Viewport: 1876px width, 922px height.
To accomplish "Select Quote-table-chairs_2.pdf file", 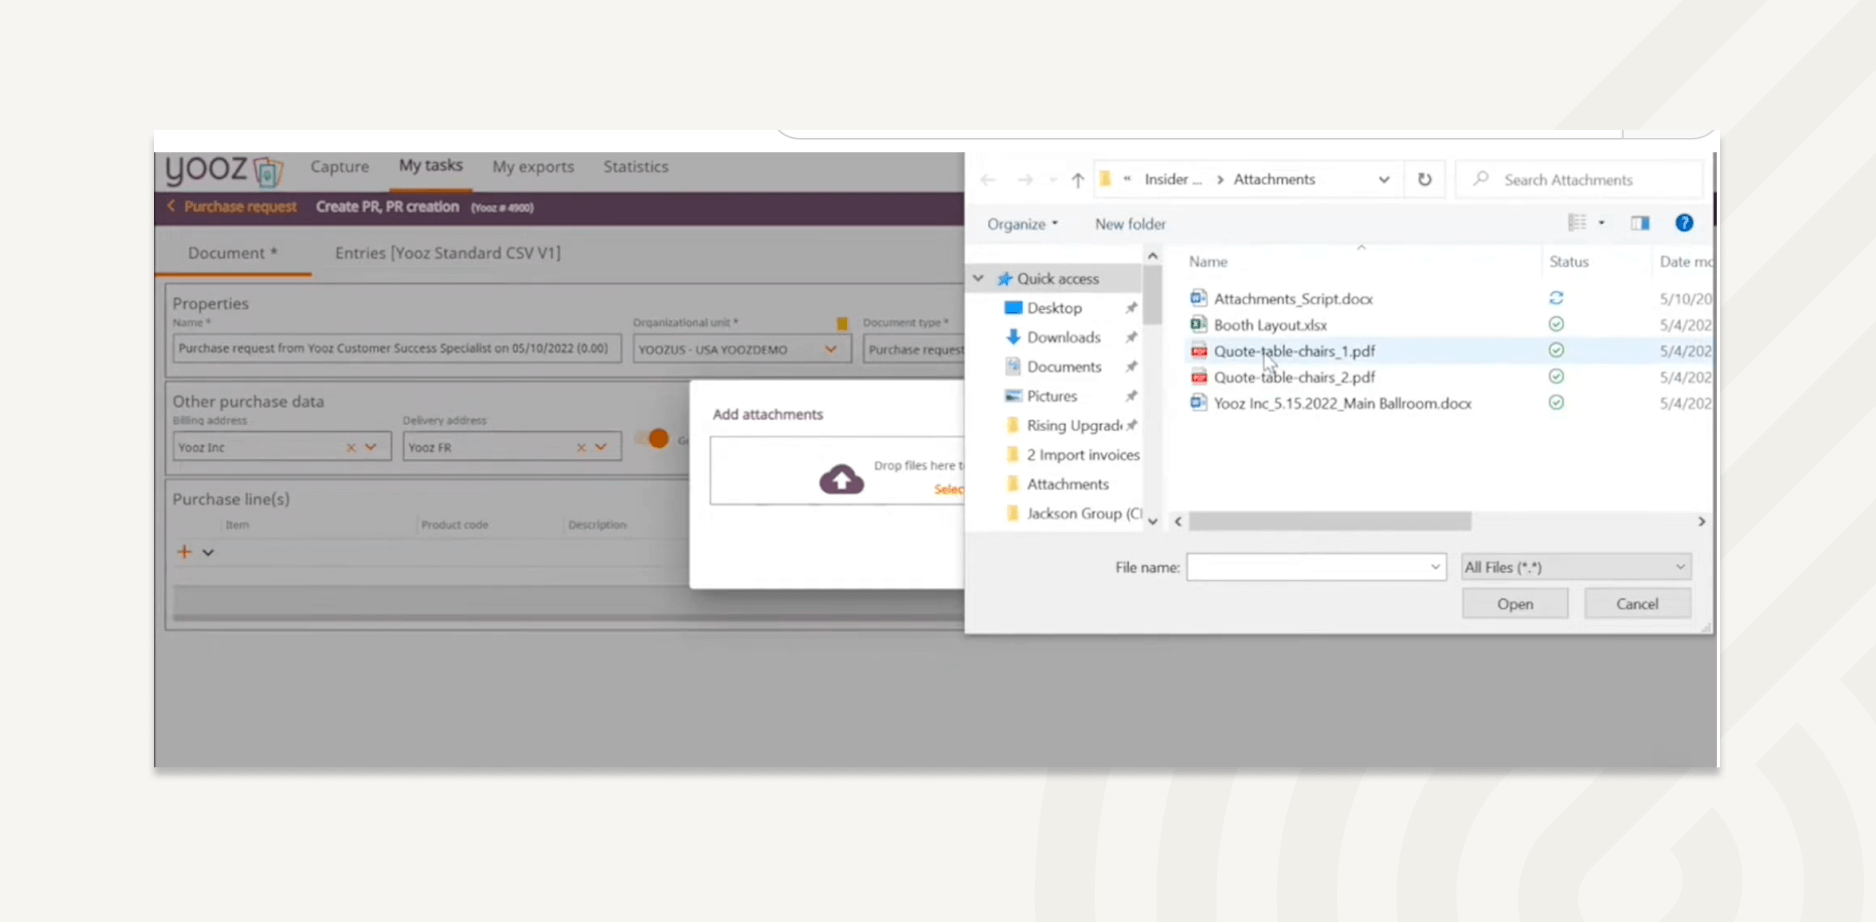I will point(1294,377).
